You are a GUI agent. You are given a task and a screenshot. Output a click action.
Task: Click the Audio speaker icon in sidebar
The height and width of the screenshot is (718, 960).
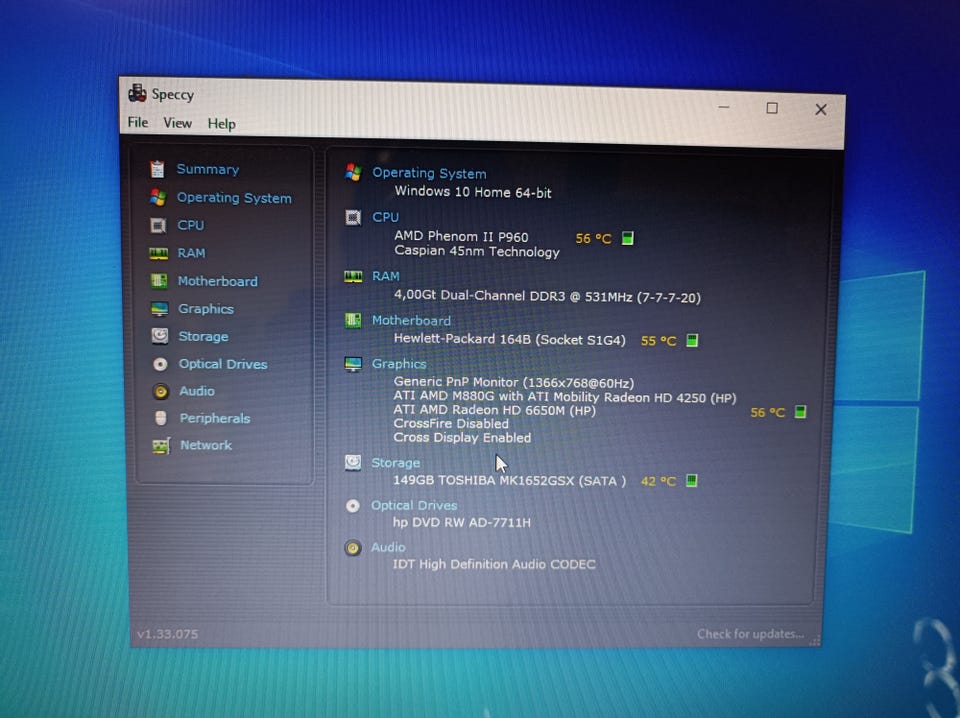161,391
